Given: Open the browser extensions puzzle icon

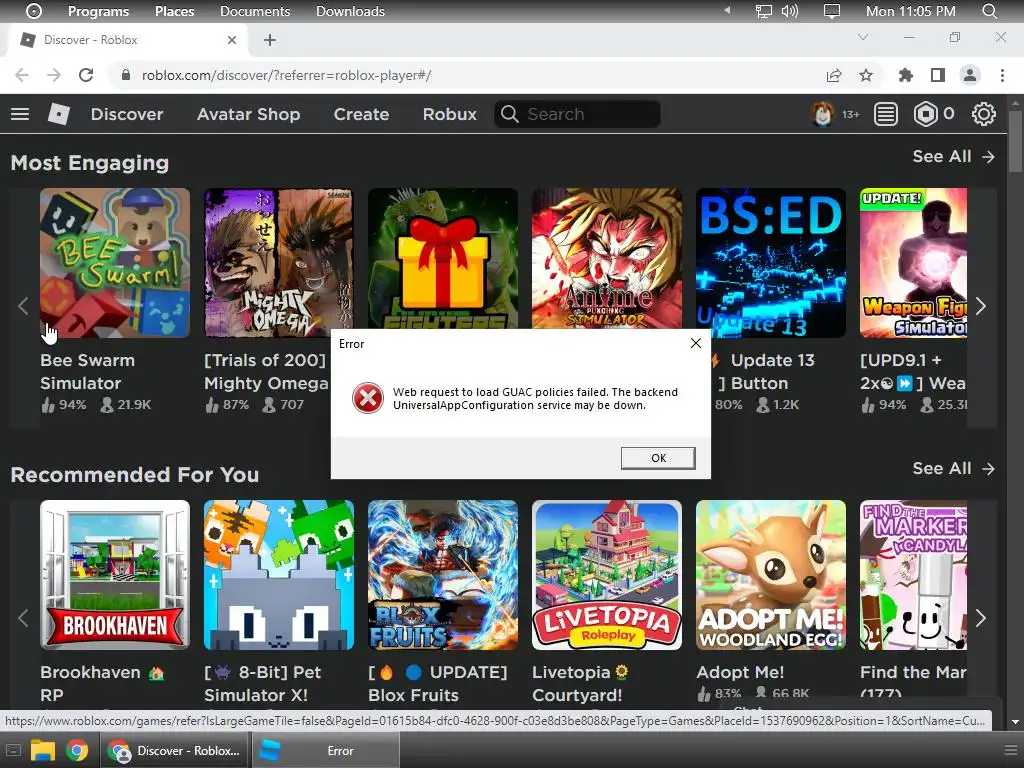Looking at the screenshot, I should click(x=906, y=75).
